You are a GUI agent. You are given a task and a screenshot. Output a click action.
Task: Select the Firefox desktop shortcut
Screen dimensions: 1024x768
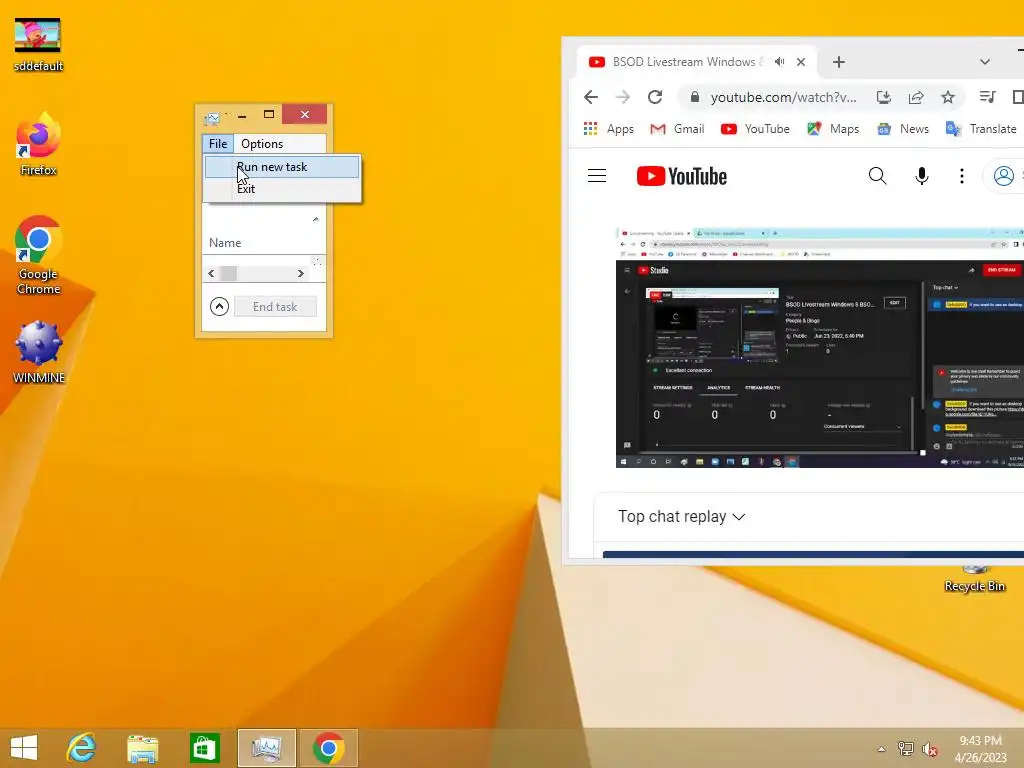click(x=38, y=144)
